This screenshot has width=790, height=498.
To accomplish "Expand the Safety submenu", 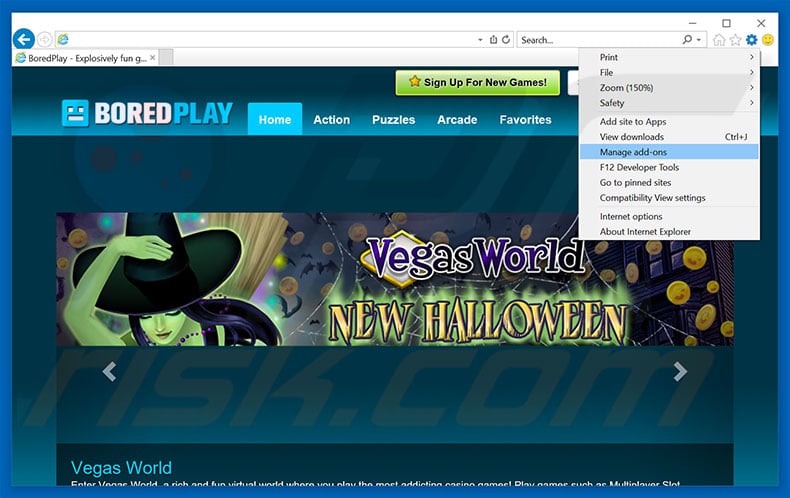I will point(669,102).
